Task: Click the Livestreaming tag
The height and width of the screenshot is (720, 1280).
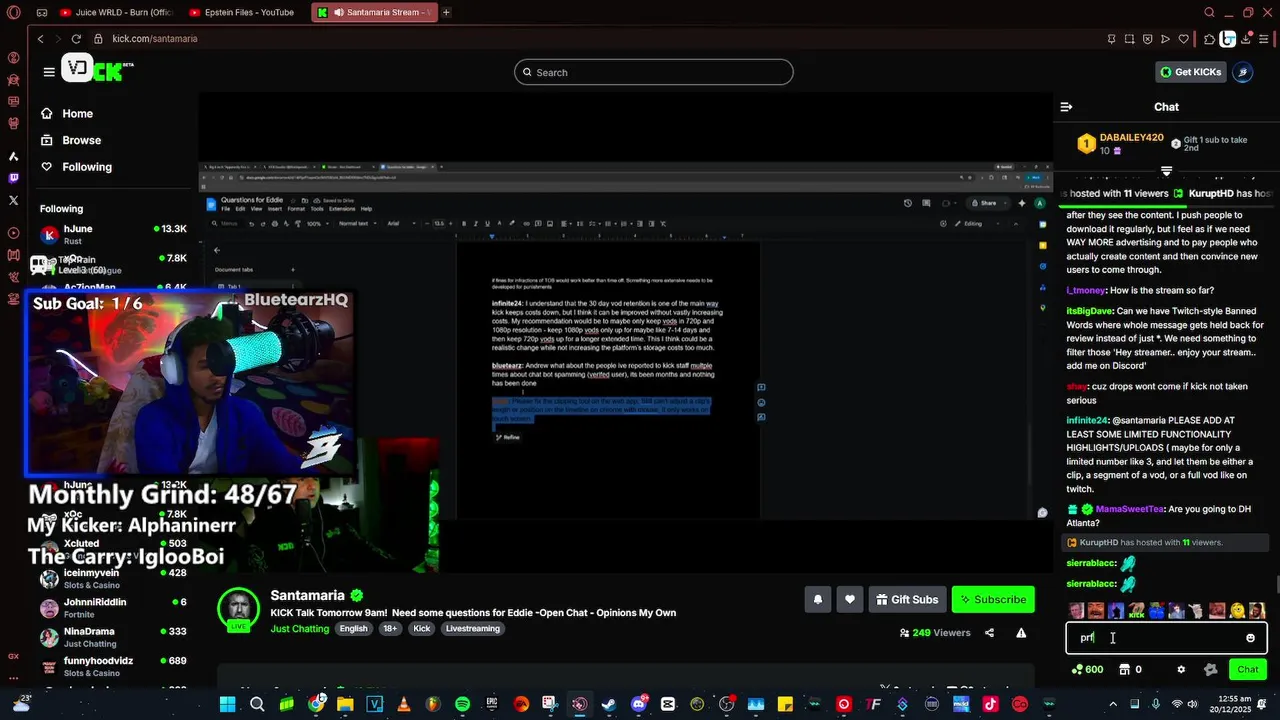Action: pyautogui.click(x=473, y=629)
